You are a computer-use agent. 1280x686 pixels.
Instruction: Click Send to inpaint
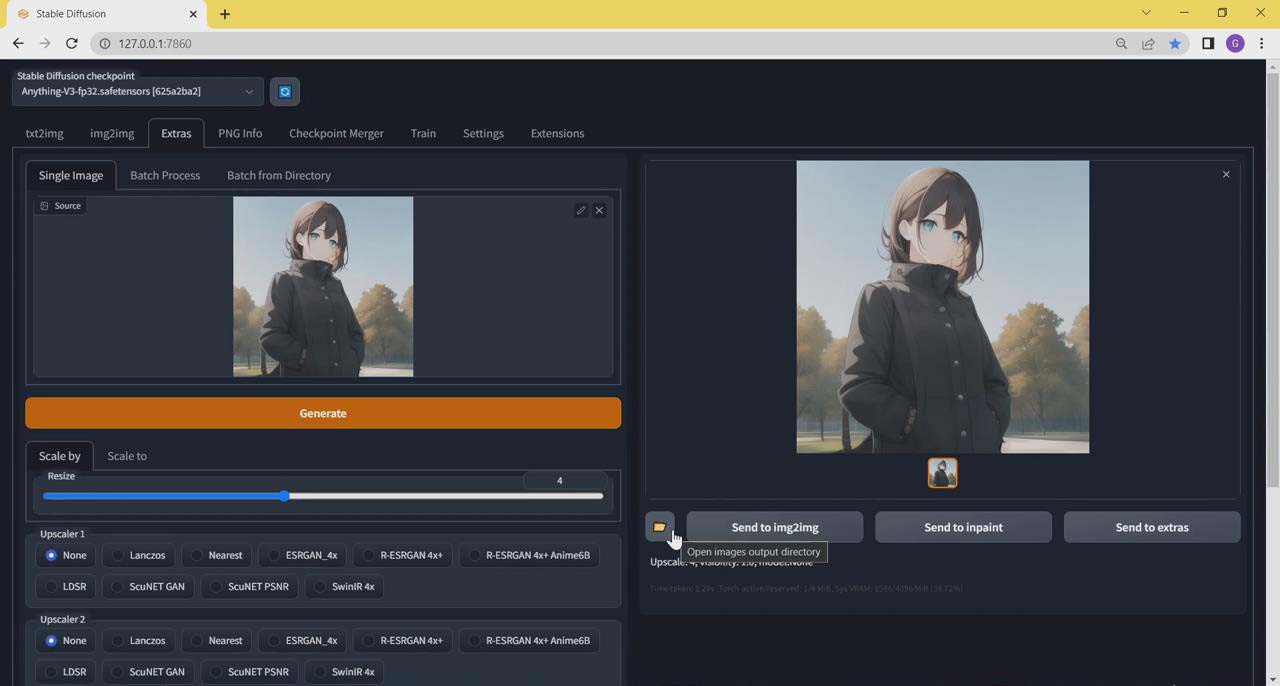pos(963,527)
